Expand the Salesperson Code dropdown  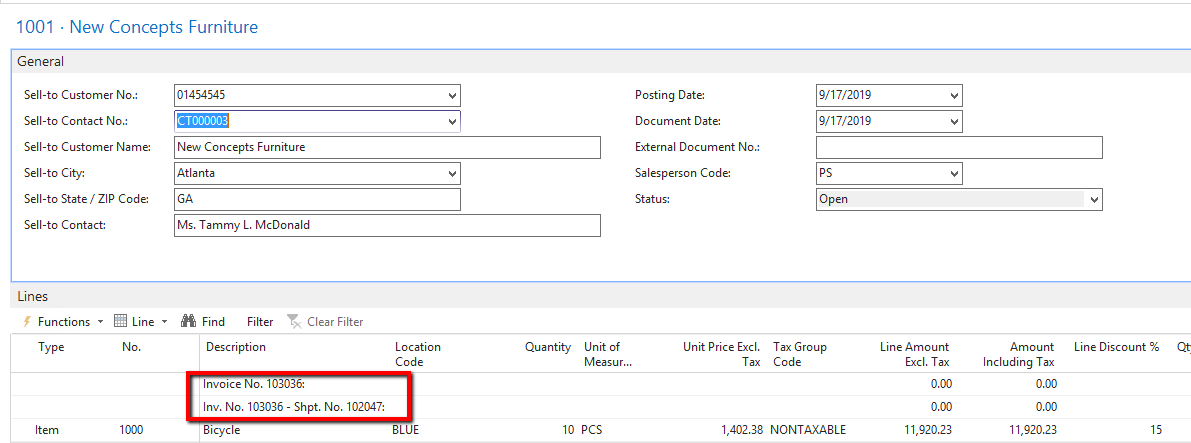pyautogui.click(x=954, y=174)
